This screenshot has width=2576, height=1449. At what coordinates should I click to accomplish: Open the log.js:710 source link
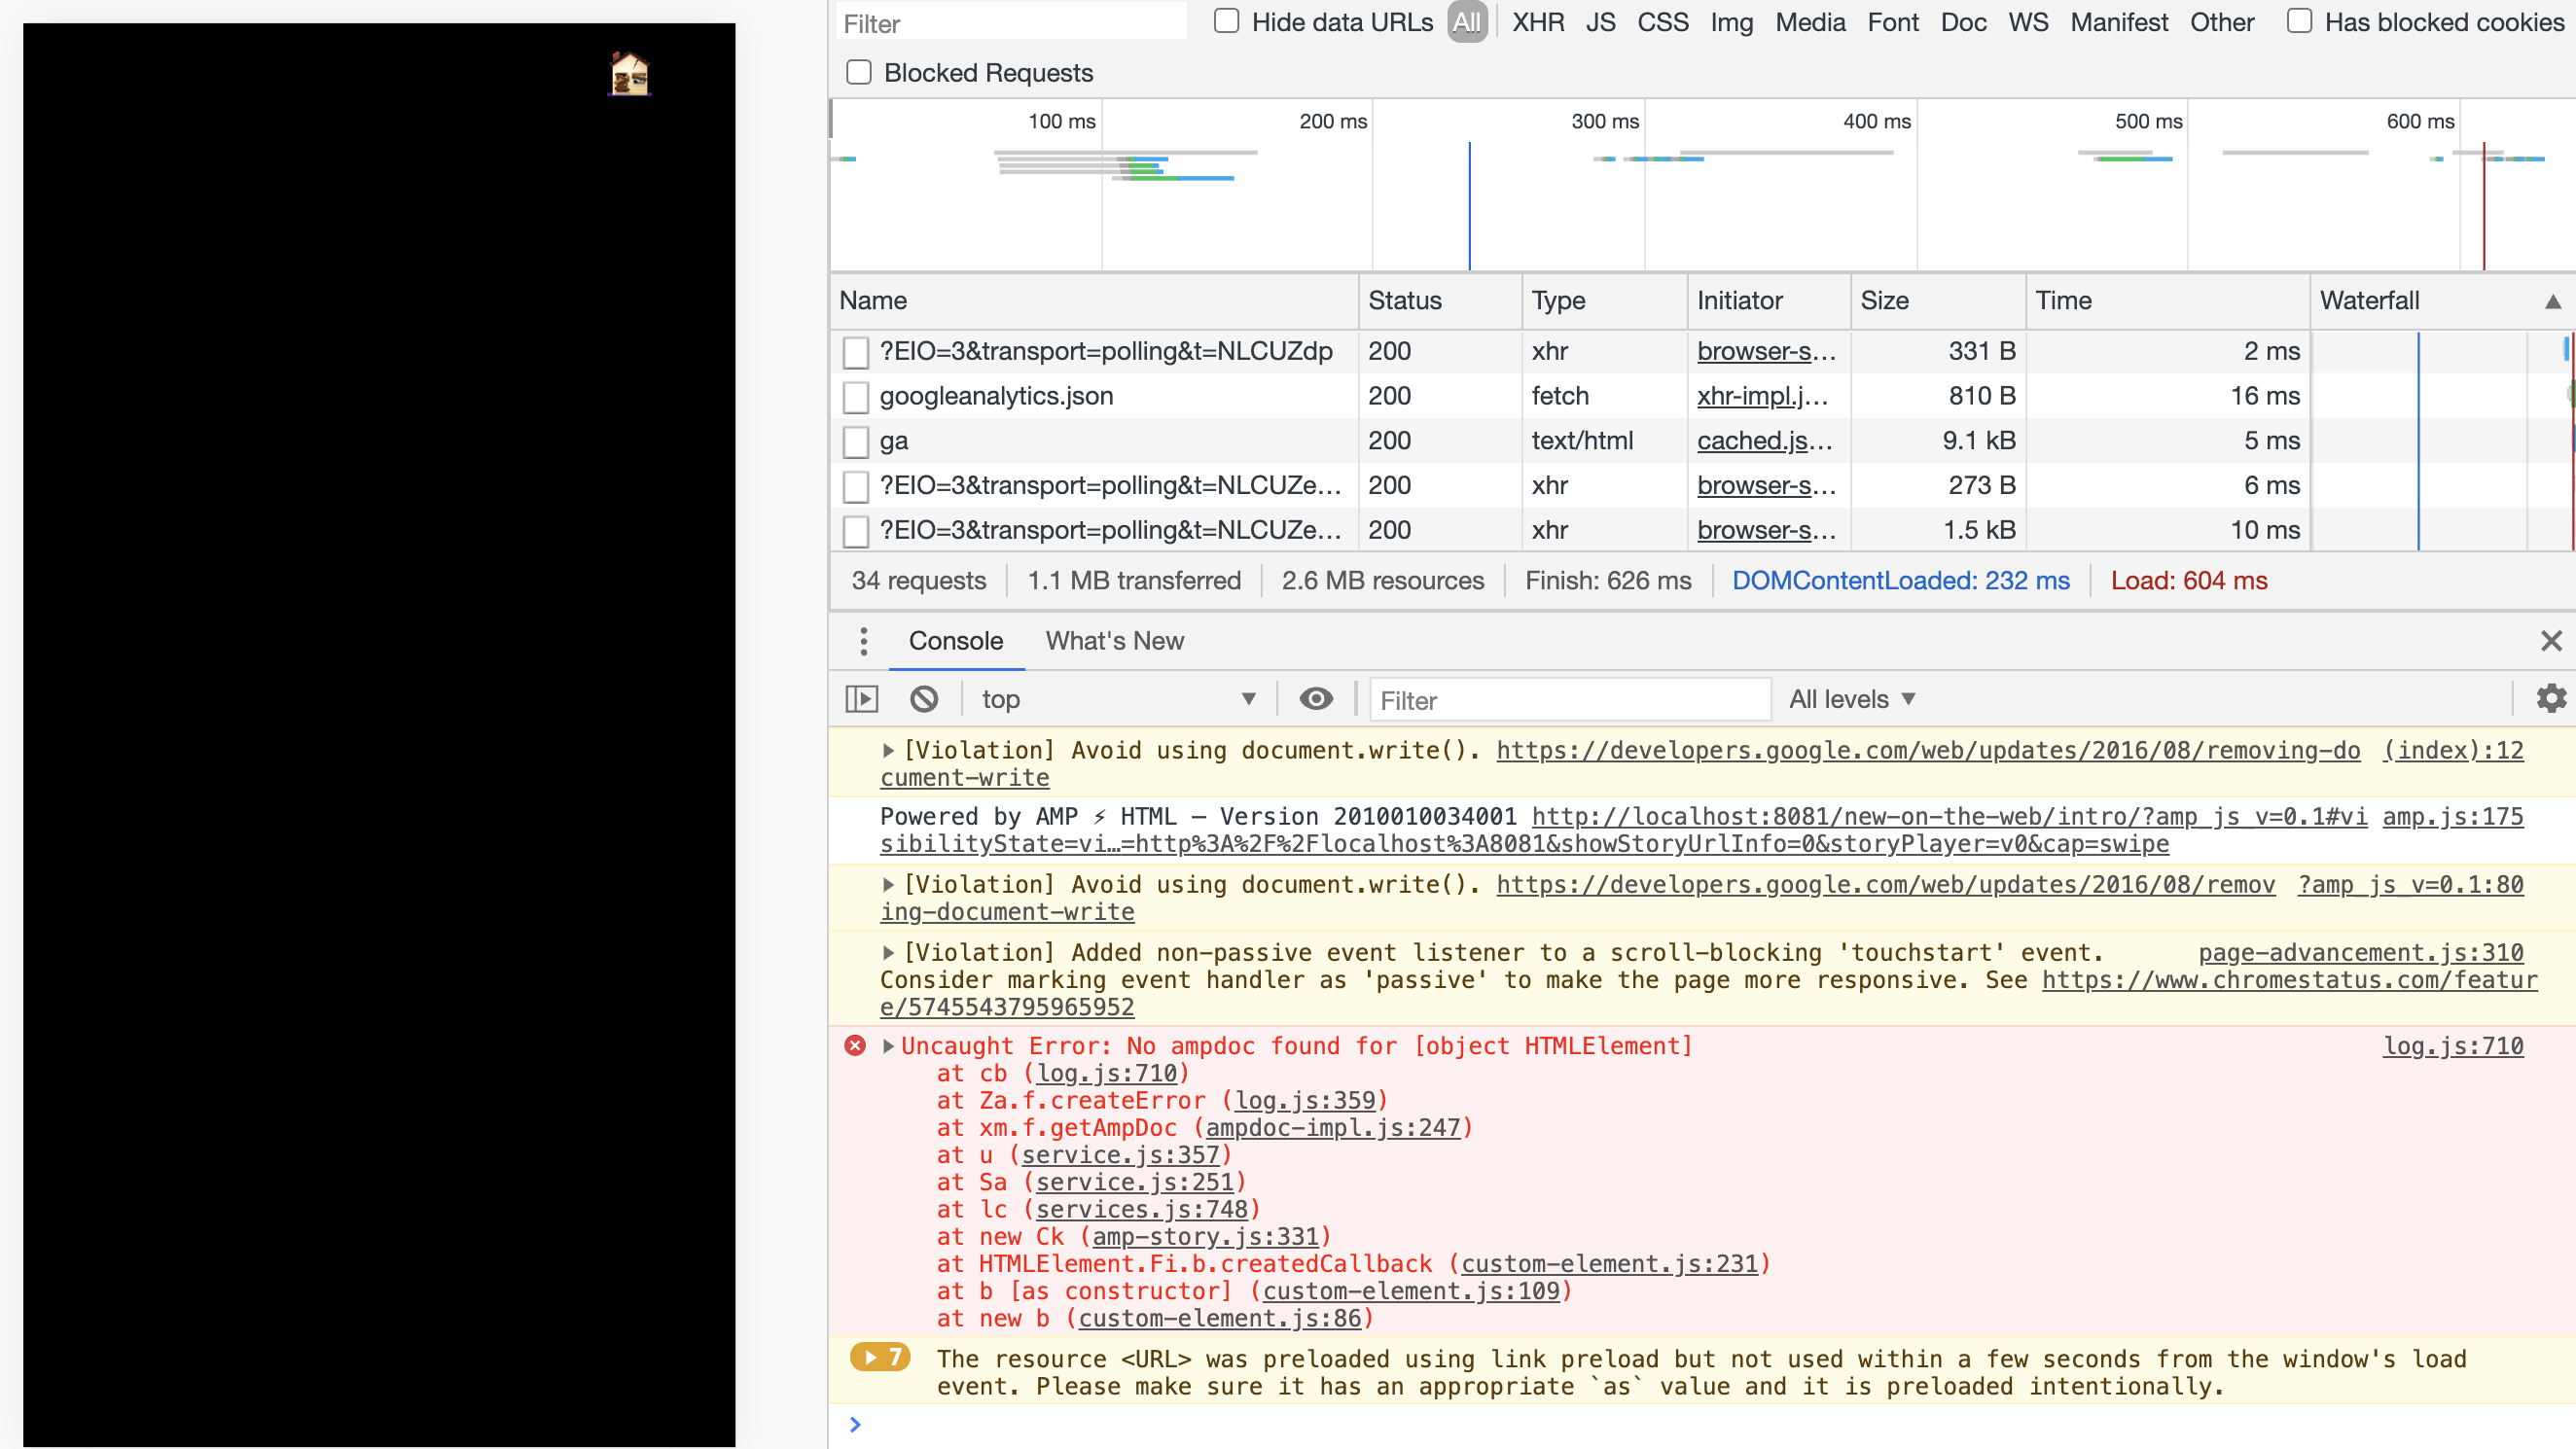[x=2452, y=1046]
